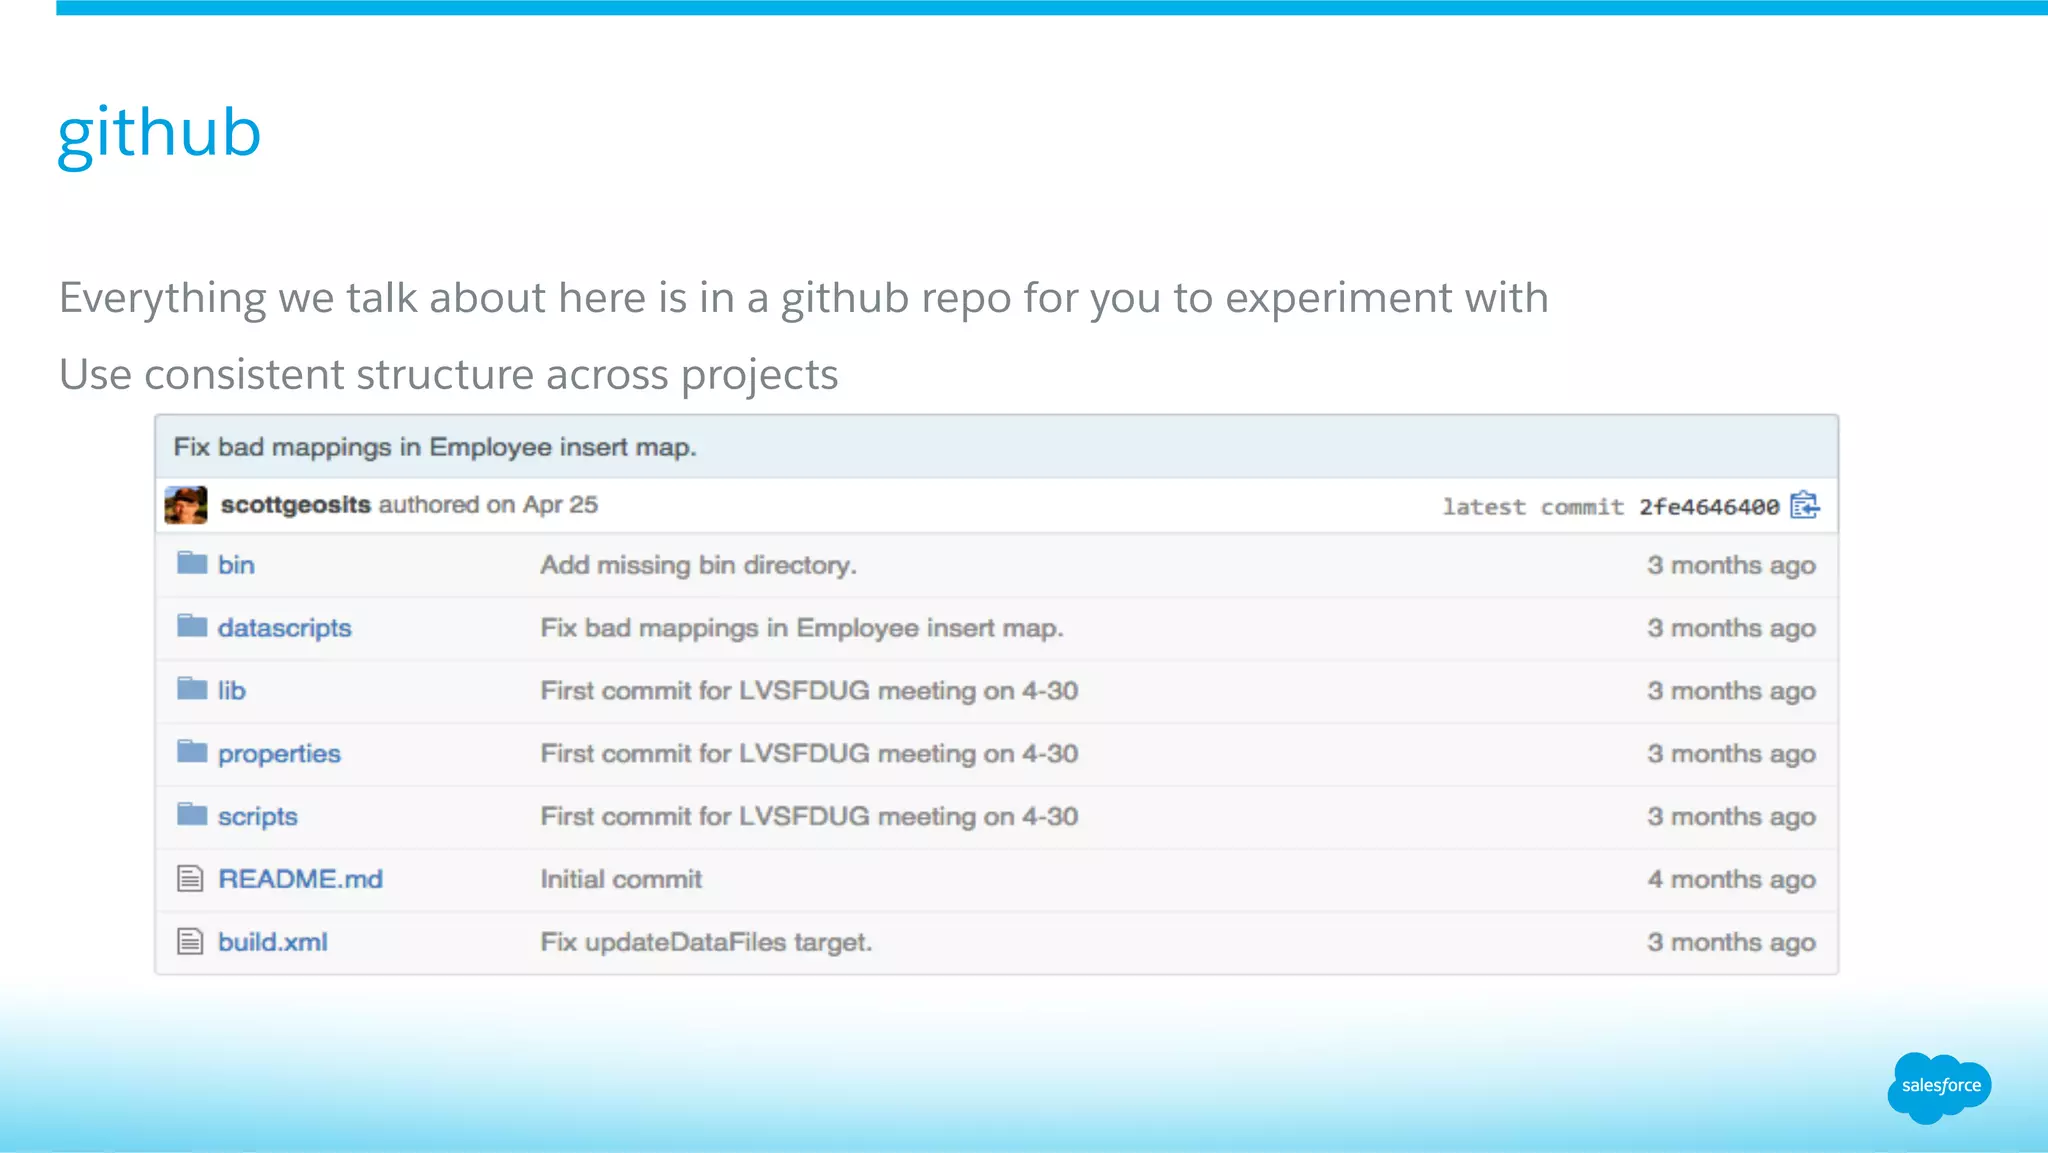2048x1153 pixels.
Task: Click '3 months ago' in bin row
Action: (1731, 566)
